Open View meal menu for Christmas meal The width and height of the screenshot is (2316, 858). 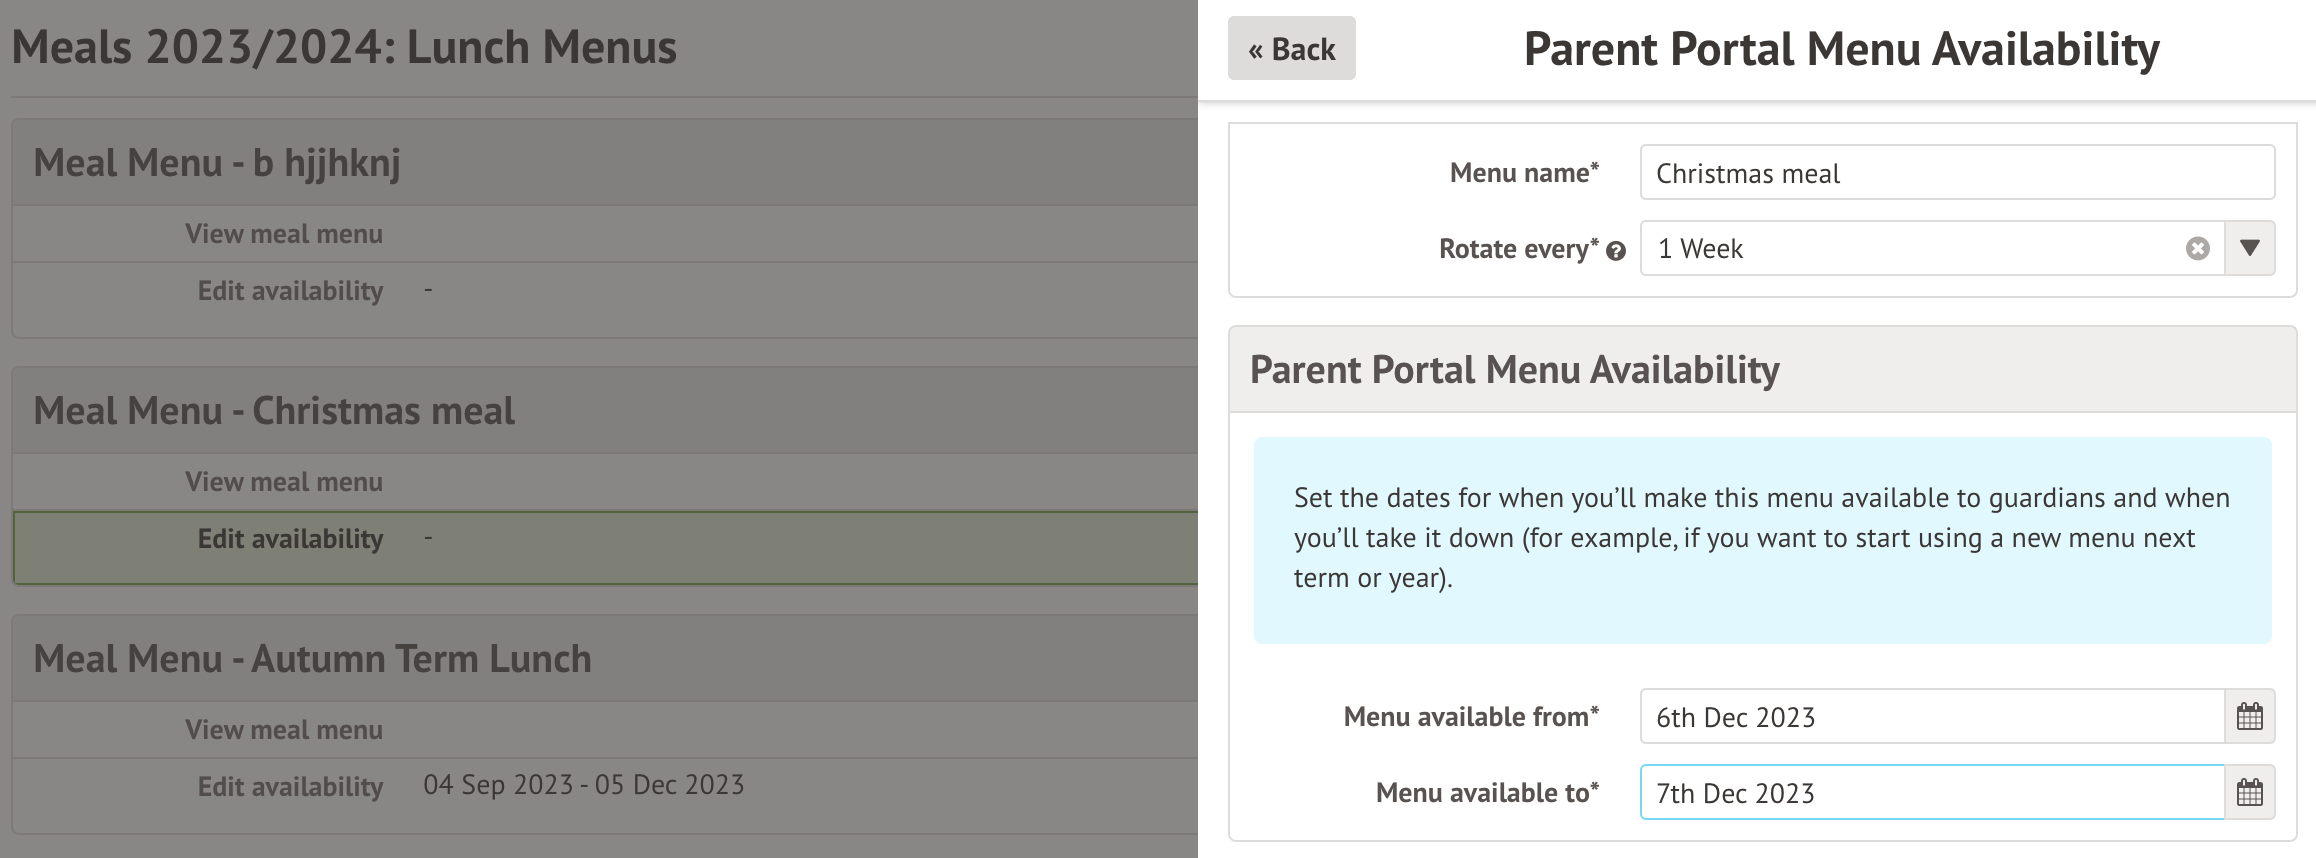(x=284, y=482)
